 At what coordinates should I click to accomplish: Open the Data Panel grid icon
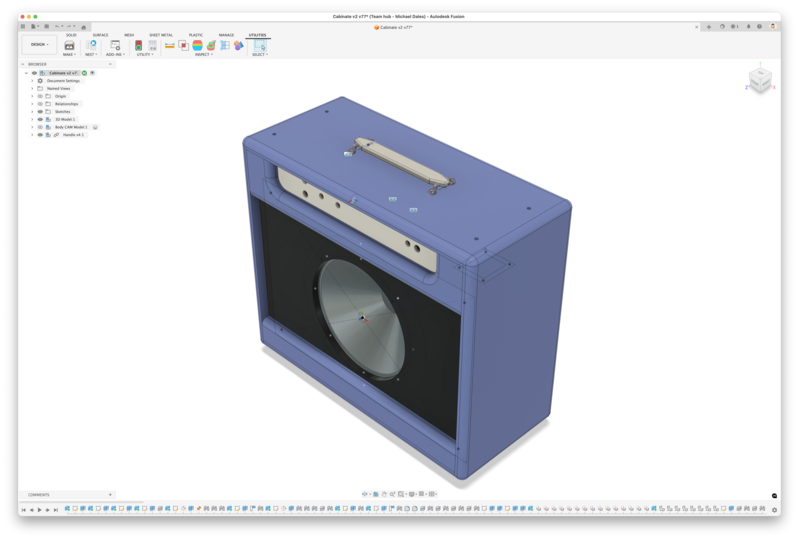coord(22,26)
